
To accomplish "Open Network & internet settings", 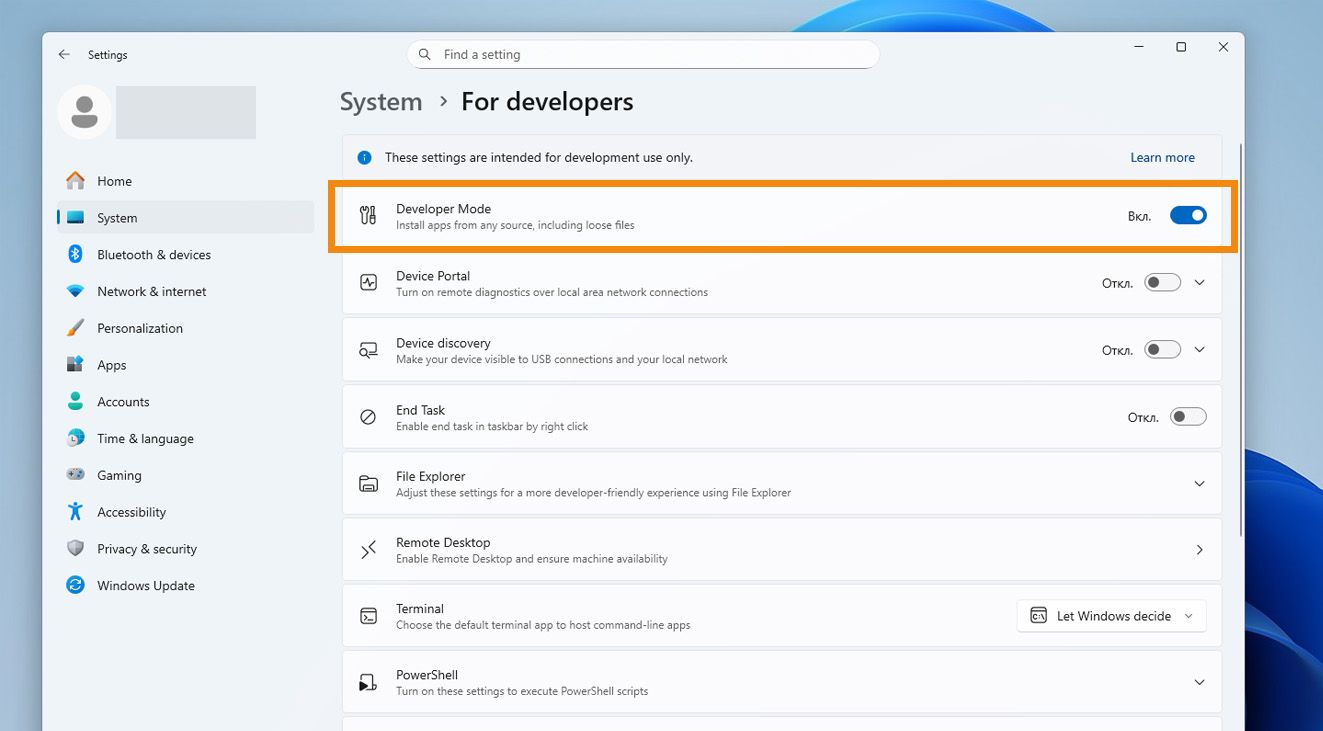I will coord(151,291).
